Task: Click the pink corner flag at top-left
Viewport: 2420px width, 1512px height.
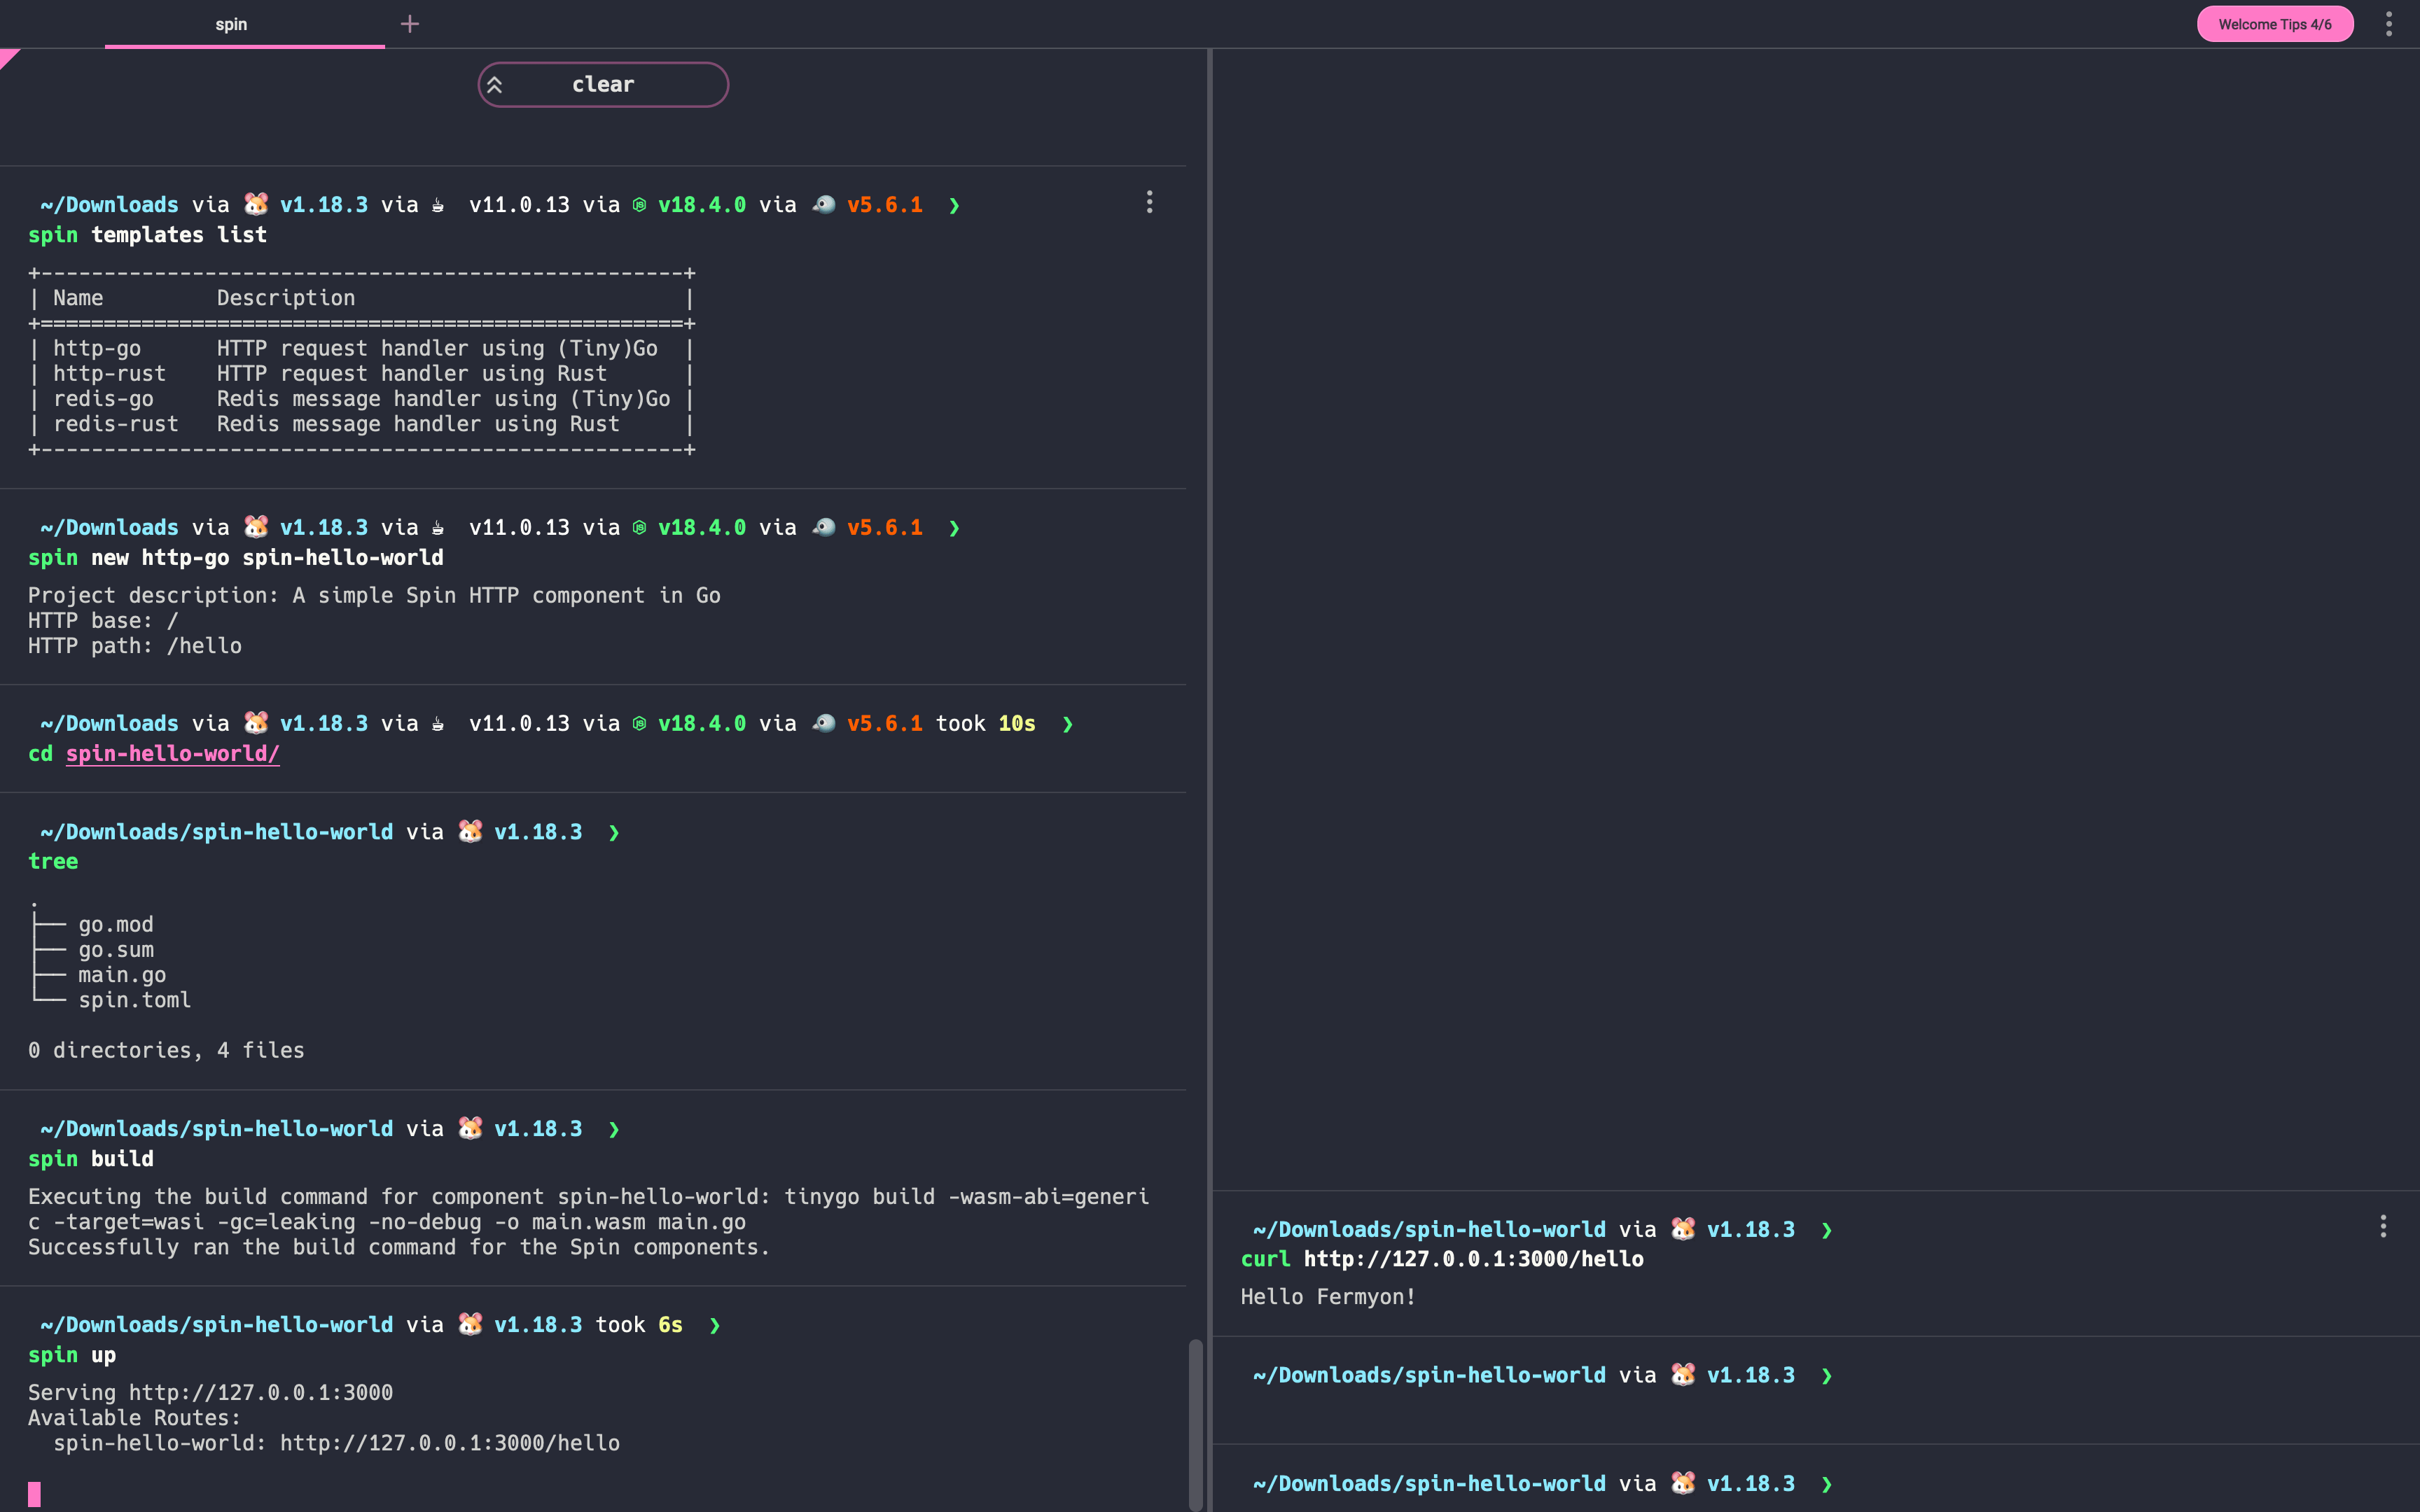Action: [x=8, y=58]
